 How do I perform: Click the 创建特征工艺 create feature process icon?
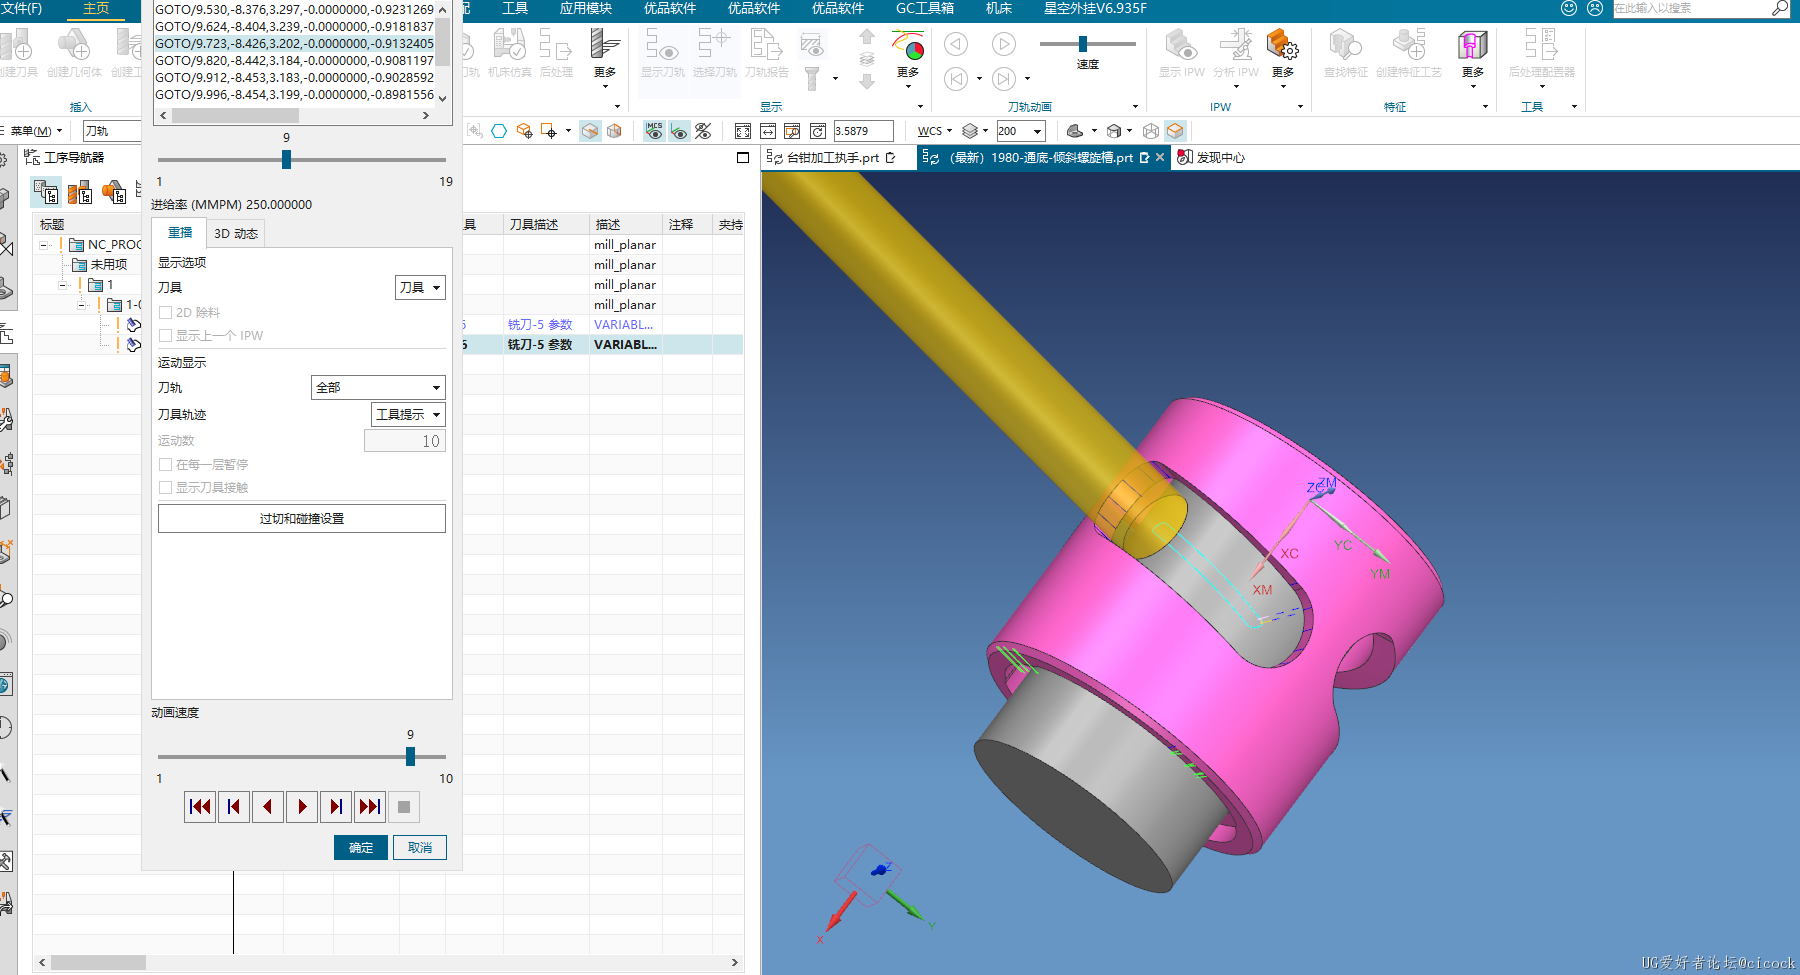click(1408, 53)
